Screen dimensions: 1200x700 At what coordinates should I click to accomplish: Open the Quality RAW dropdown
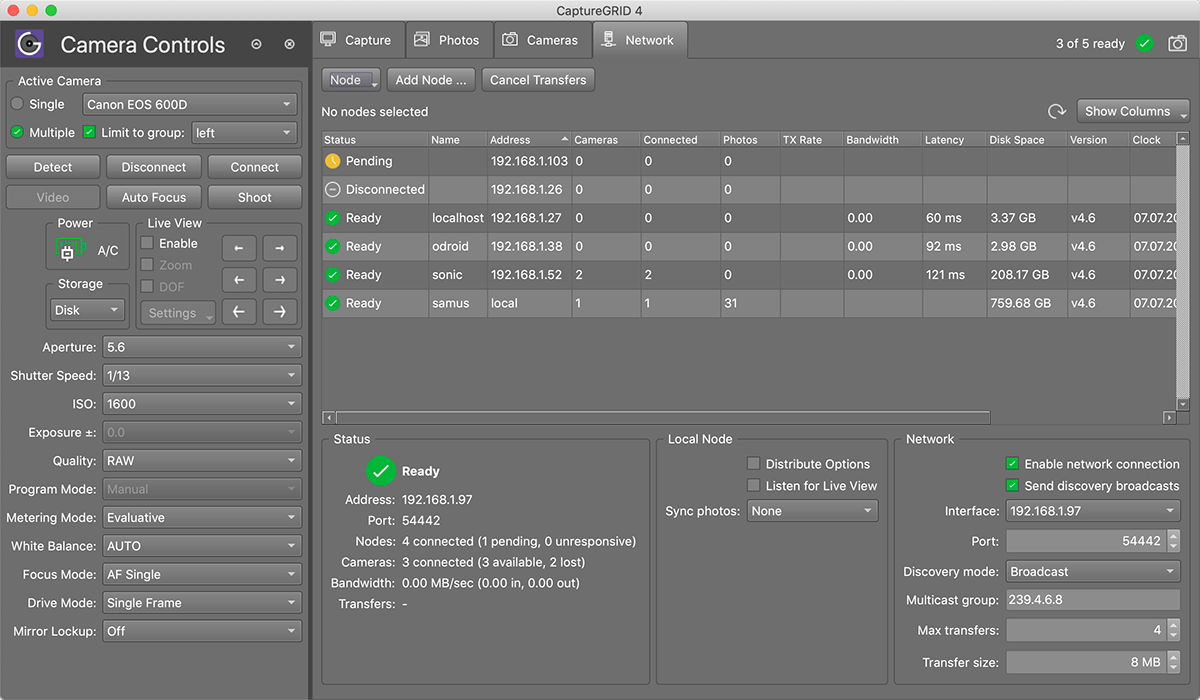[201, 461]
